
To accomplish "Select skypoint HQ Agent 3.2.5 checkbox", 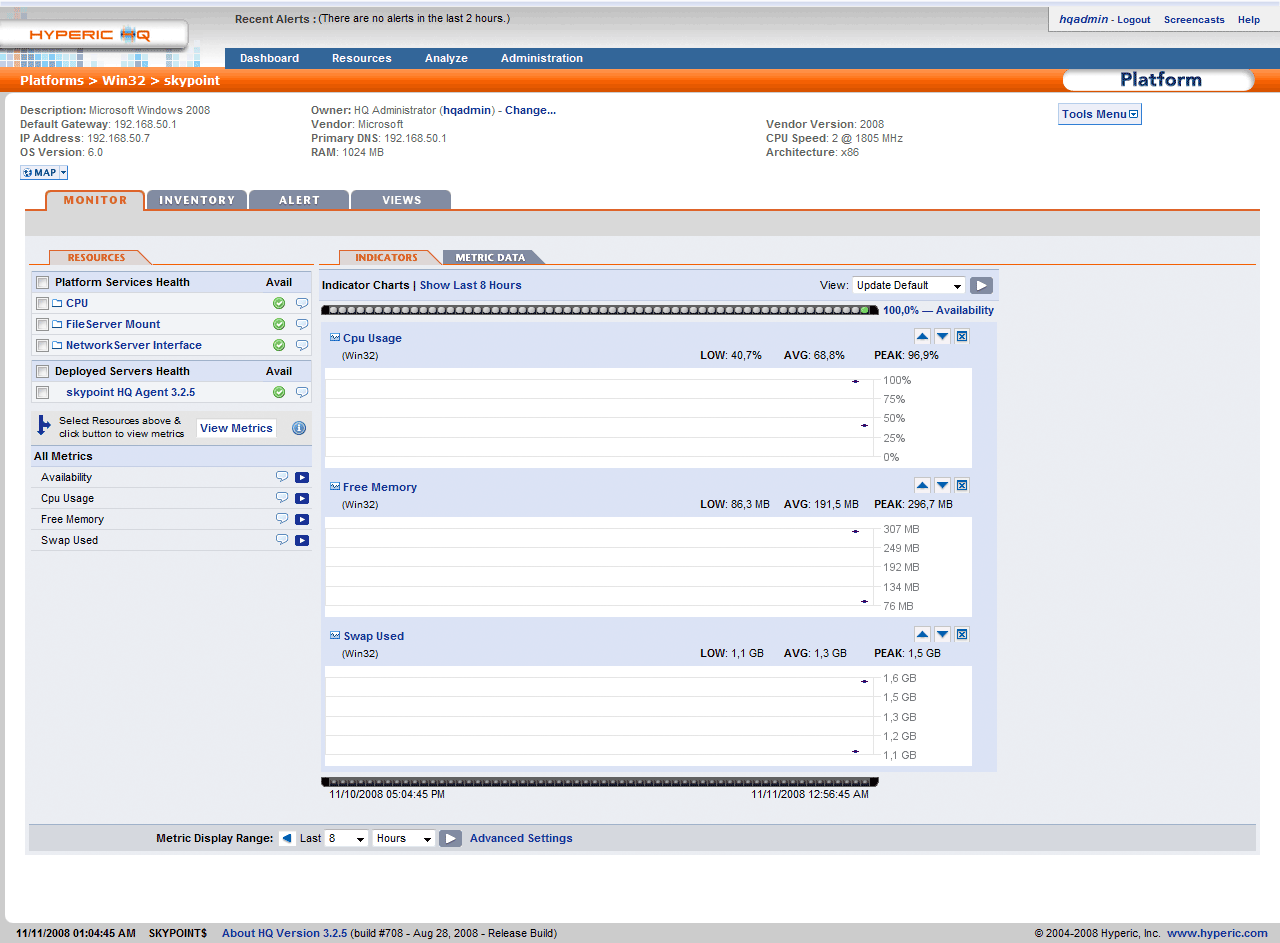I will pyautogui.click(x=42, y=393).
